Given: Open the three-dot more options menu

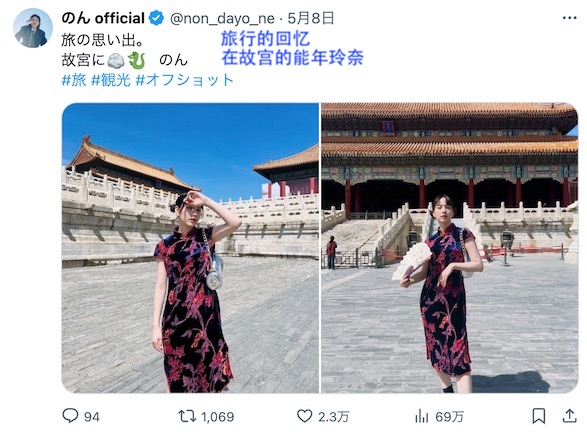Looking at the screenshot, I should coord(569,18).
